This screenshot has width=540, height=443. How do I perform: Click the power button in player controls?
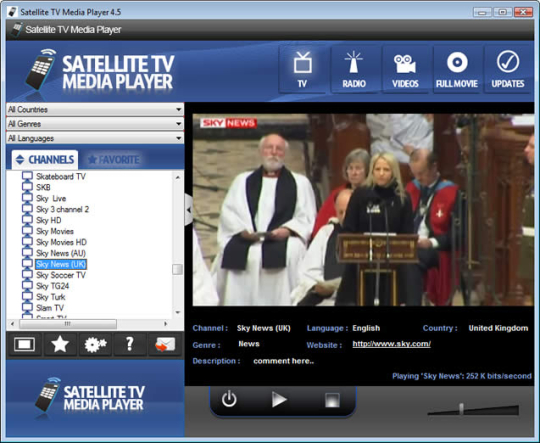tap(229, 400)
